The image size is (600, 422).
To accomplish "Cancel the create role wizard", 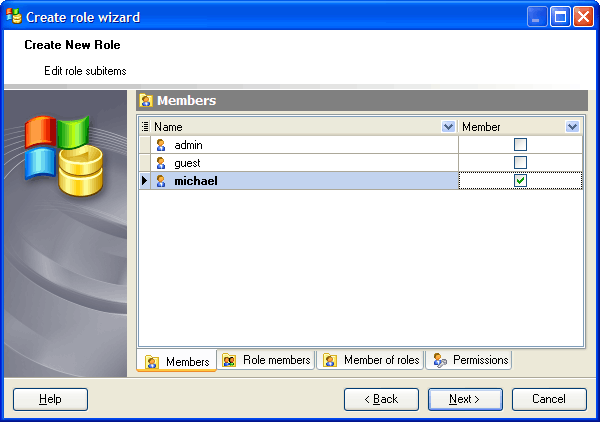I will (549, 399).
